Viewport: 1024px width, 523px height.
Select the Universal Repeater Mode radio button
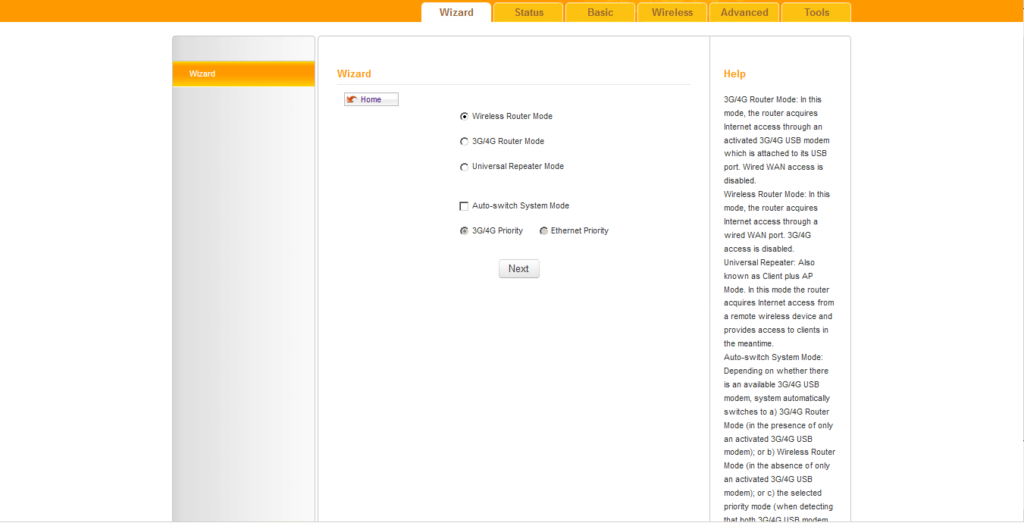464,167
